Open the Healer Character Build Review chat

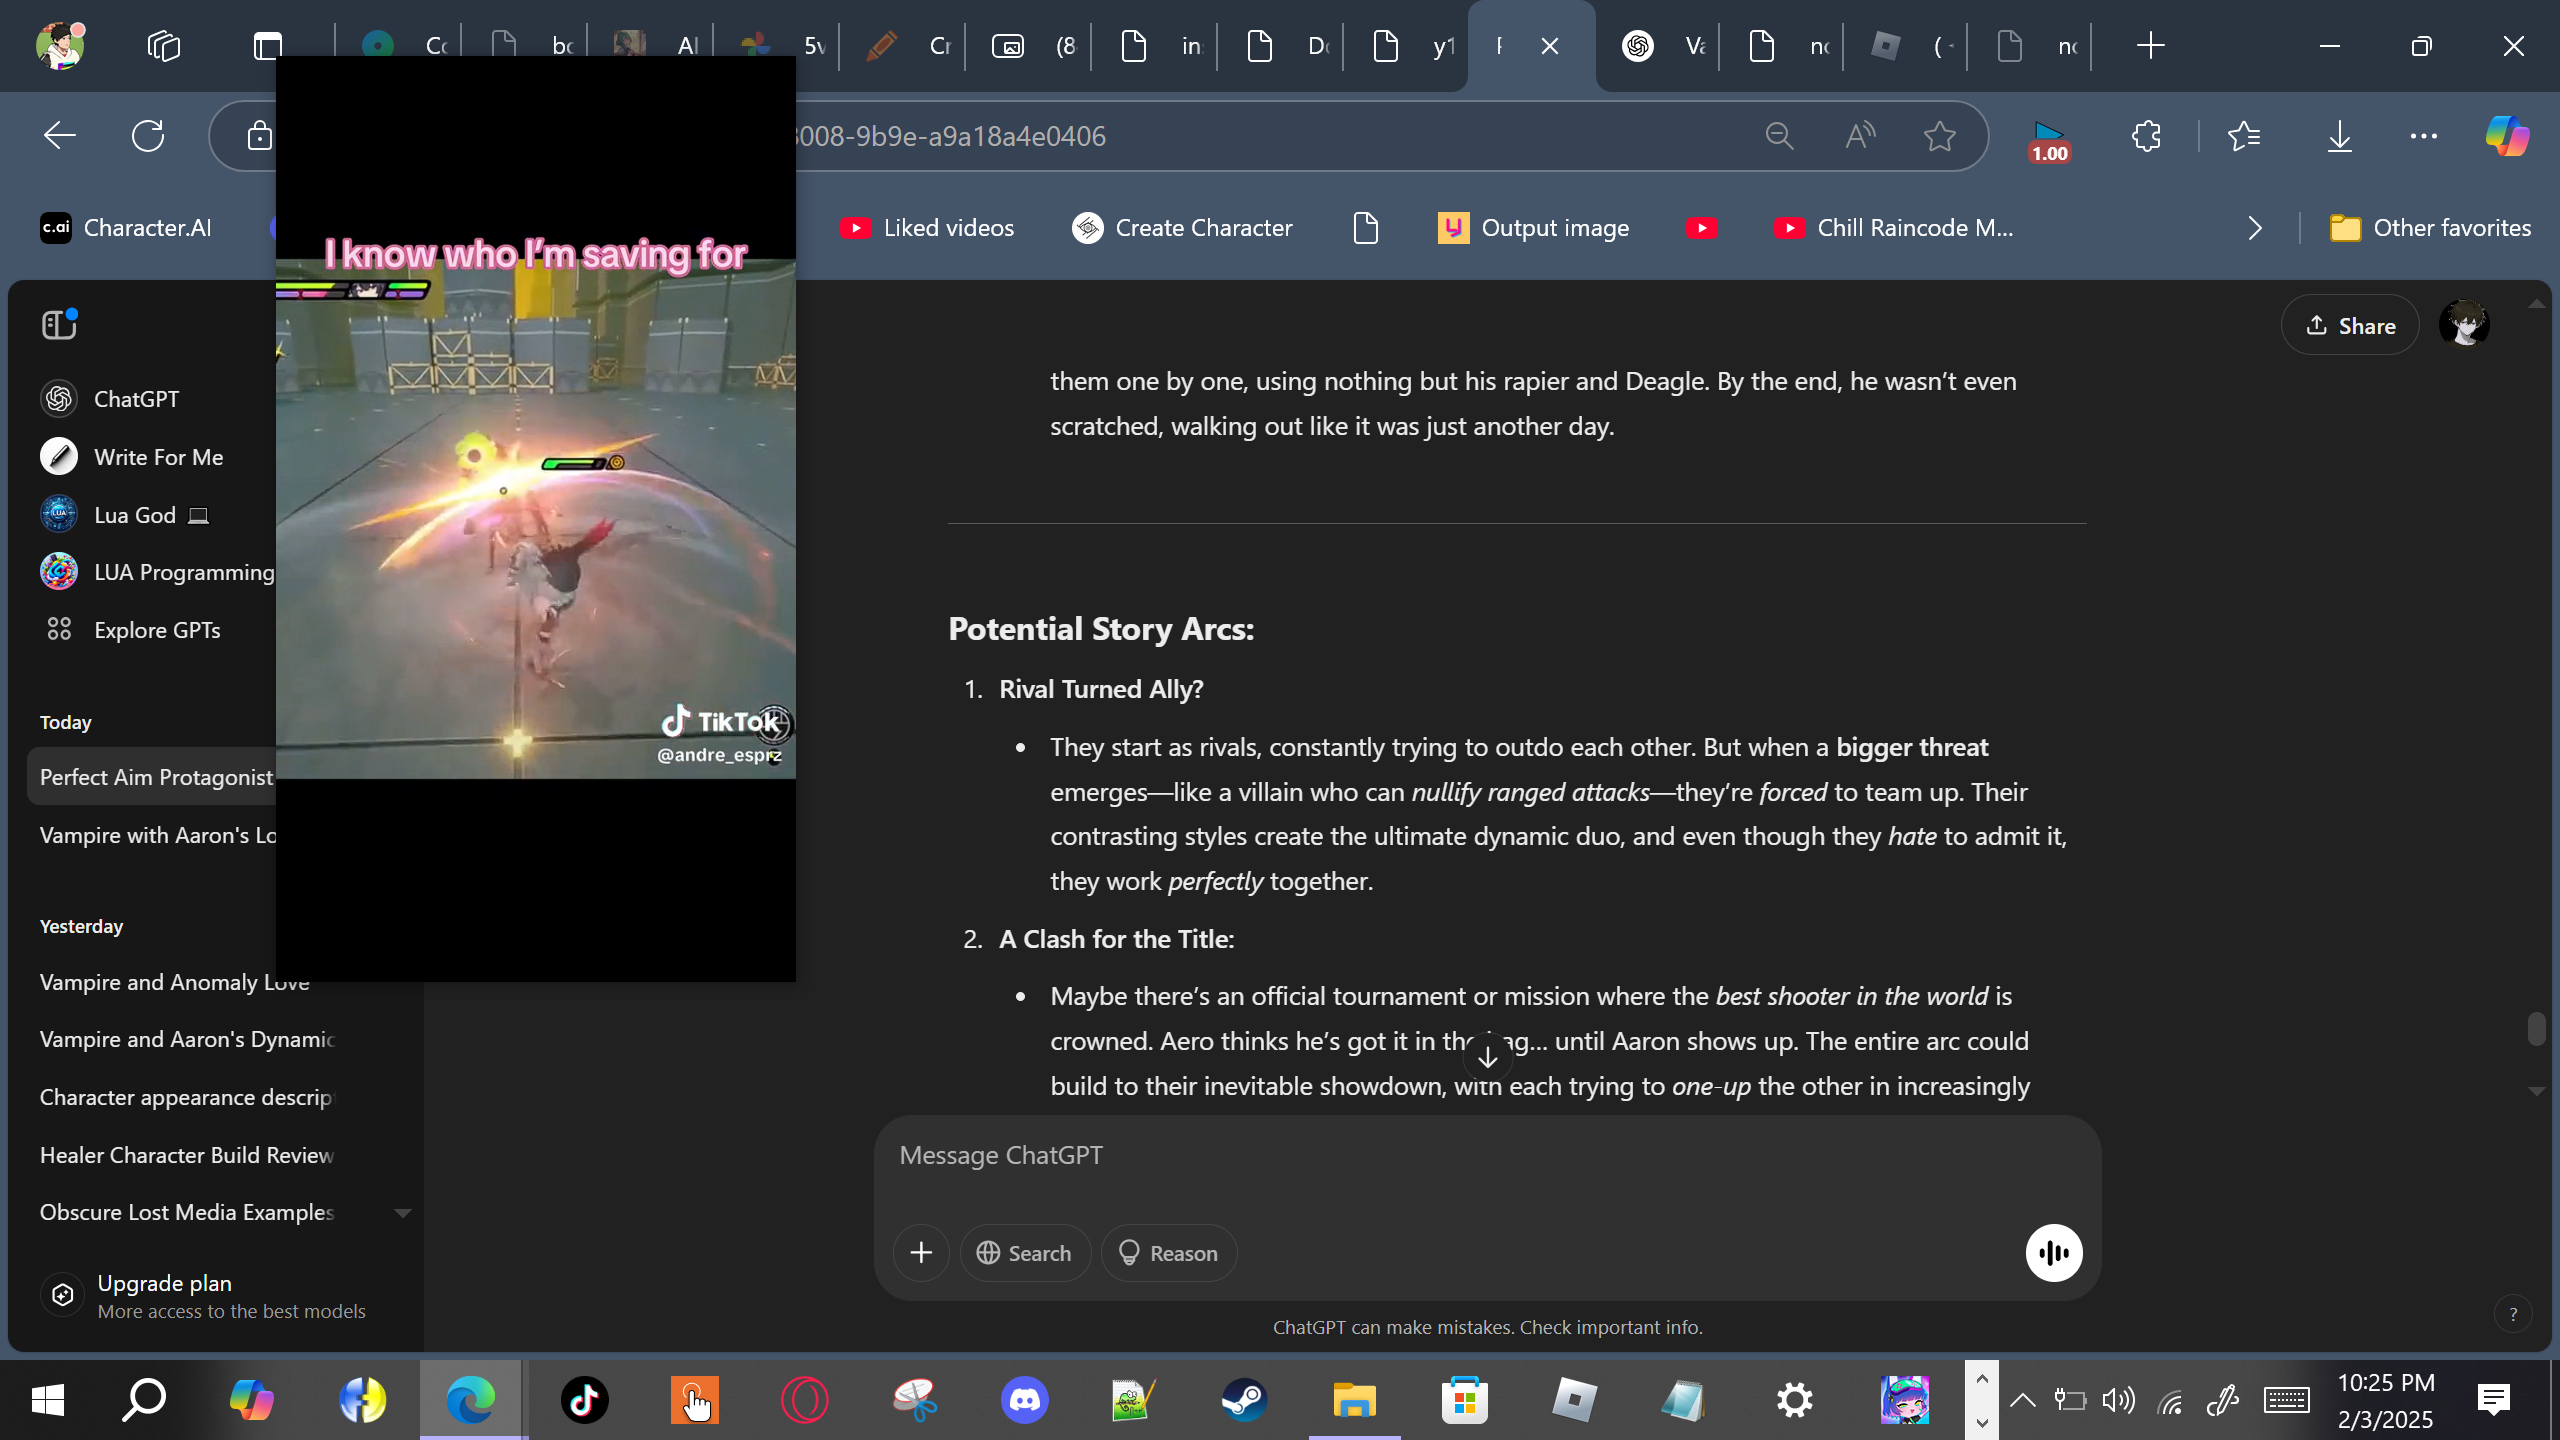[187, 1155]
